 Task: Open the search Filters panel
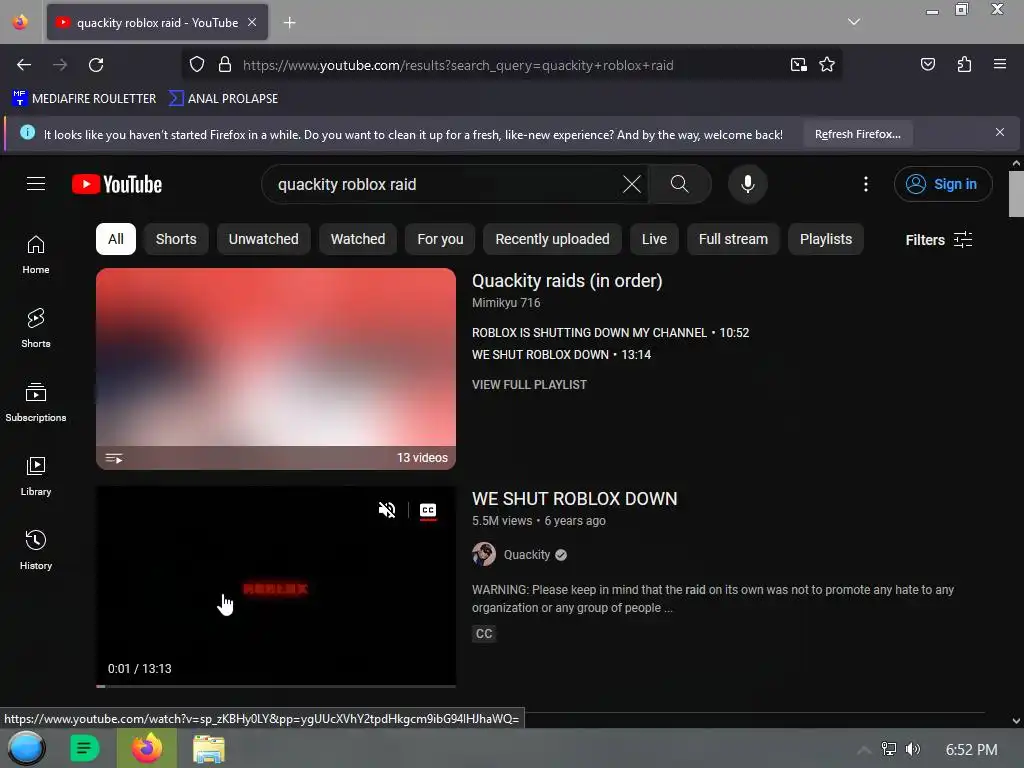pyautogui.click(x=939, y=240)
